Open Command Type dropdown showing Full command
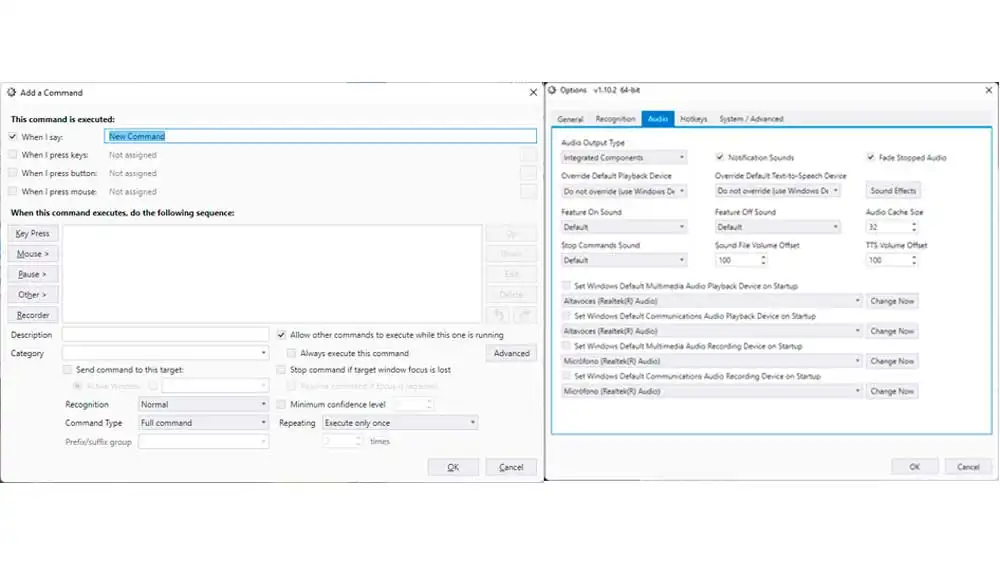This screenshot has height=567, width=1000. pos(203,423)
